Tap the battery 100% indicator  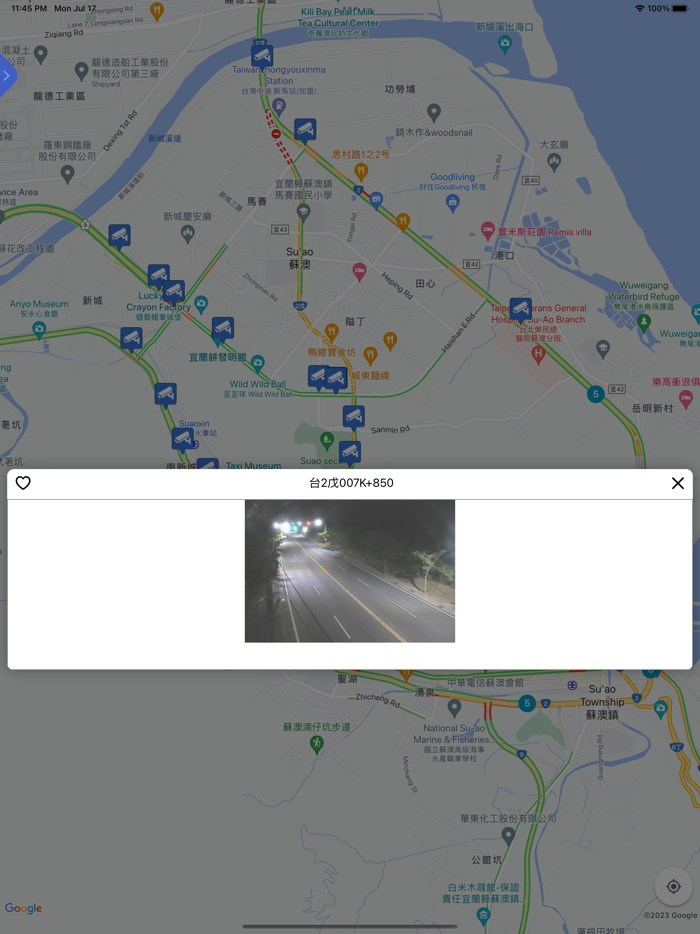click(667, 8)
